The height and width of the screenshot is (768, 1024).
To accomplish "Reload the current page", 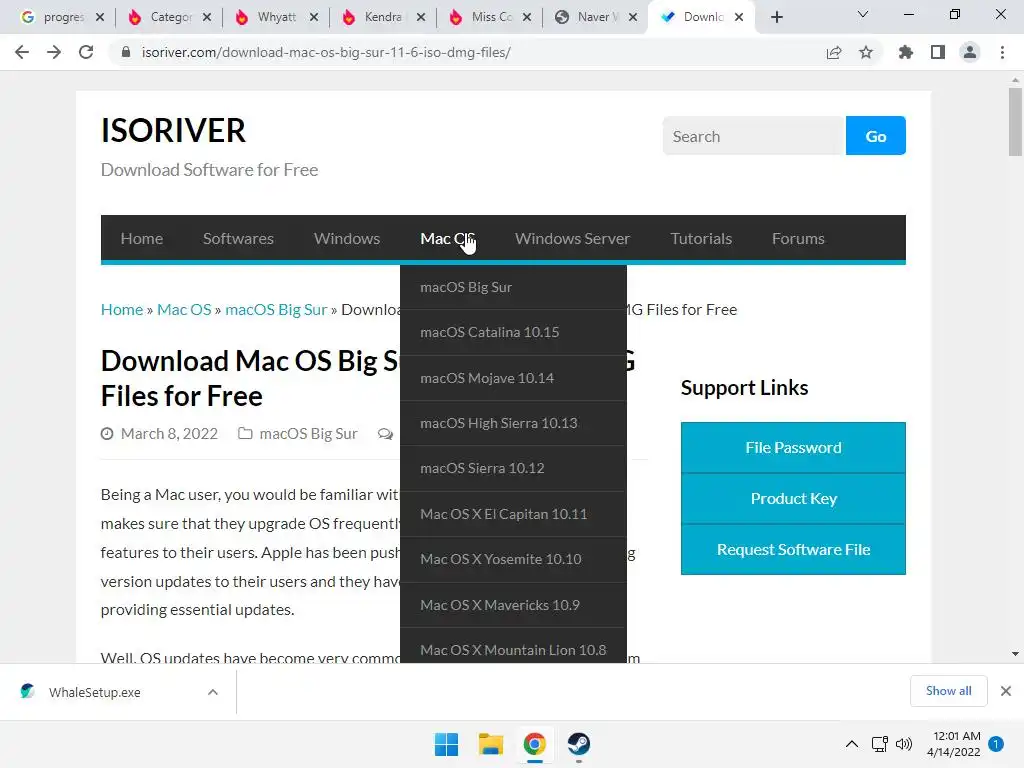I will pos(86,52).
